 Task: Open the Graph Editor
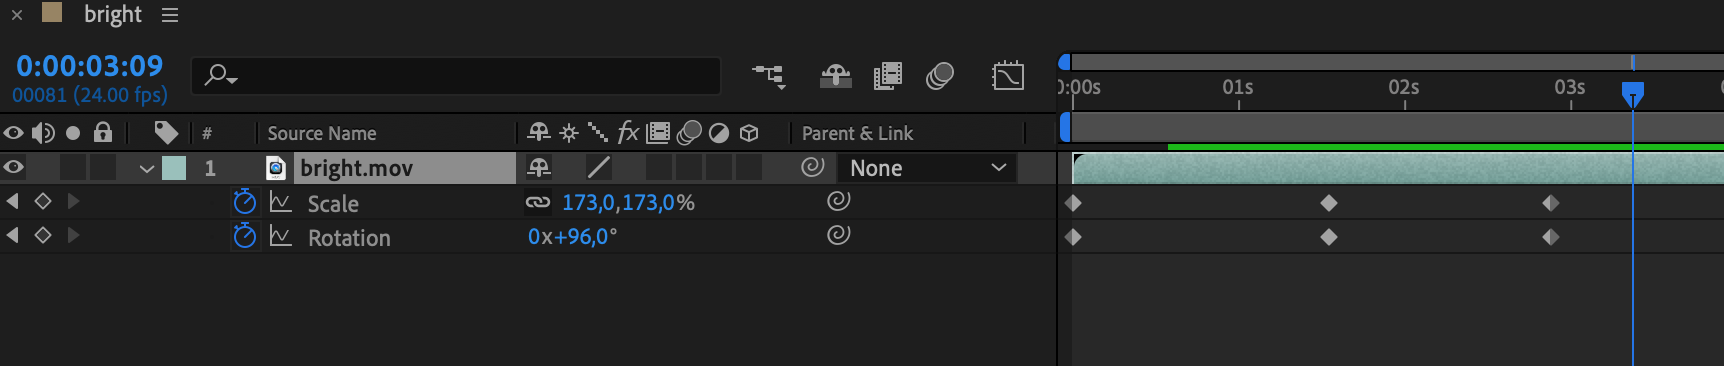click(1007, 75)
